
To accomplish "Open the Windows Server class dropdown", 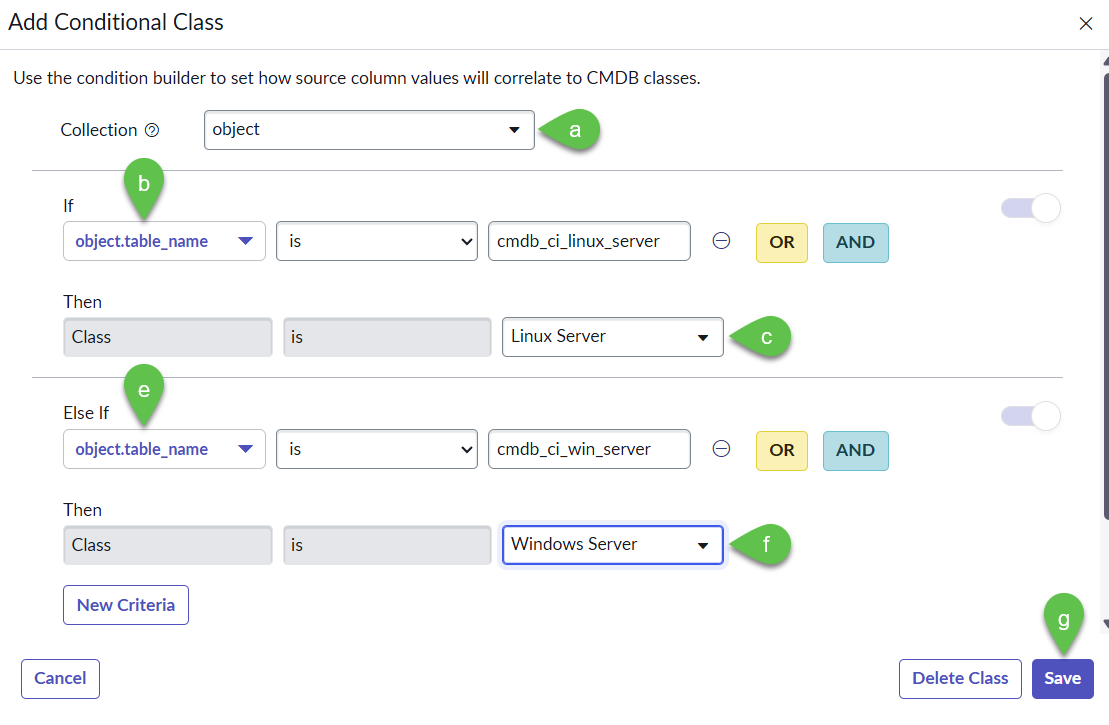I will [x=612, y=545].
